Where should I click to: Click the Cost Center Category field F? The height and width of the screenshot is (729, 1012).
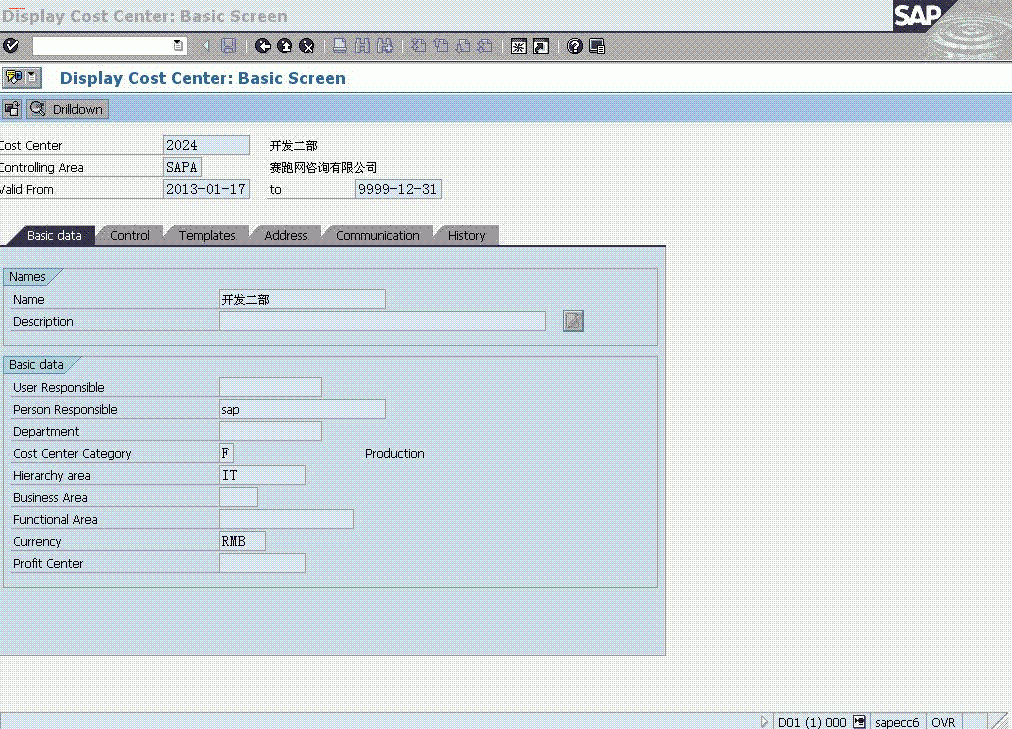coord(226,453)
